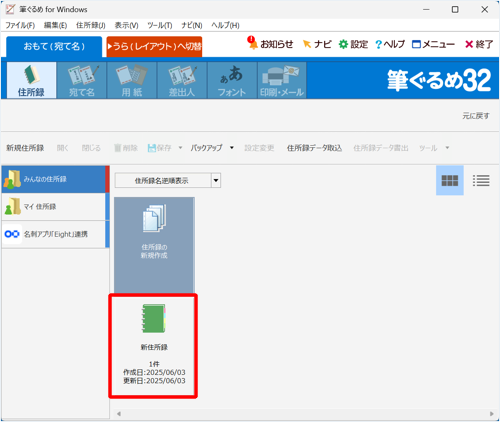
Task: Open the 編集(E) menu
Action: point(55,25)
